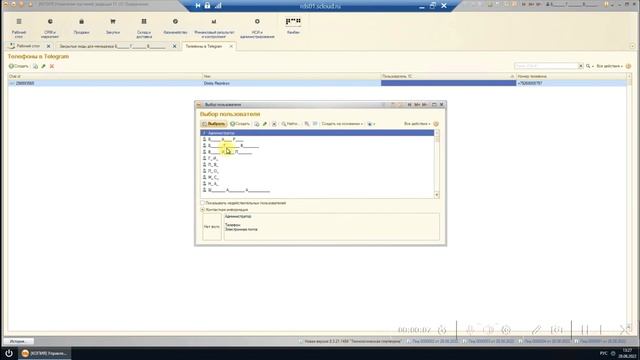Open help in the Выбор пользователя dialog
This screenshot has width=640, height=360.
coord(436,124)
